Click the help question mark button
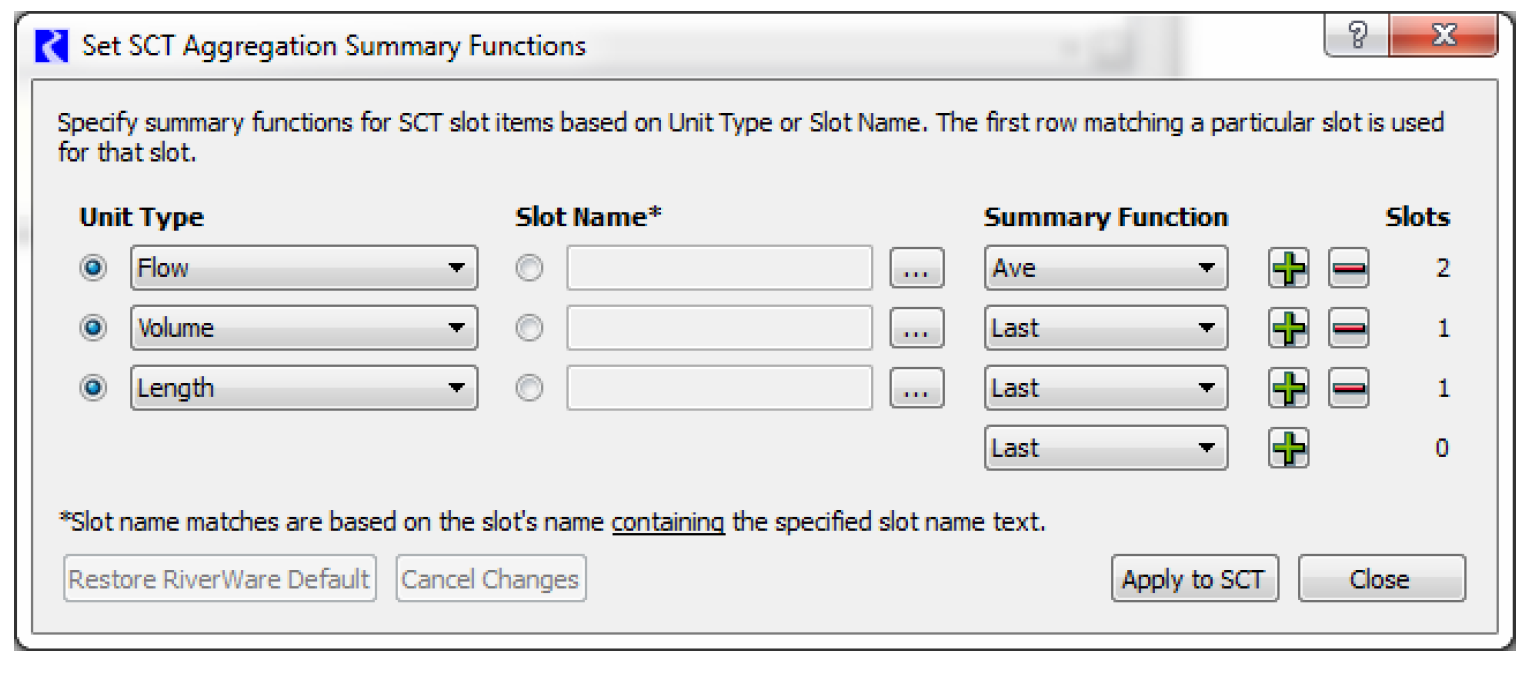 click(x=1357, y=38)
